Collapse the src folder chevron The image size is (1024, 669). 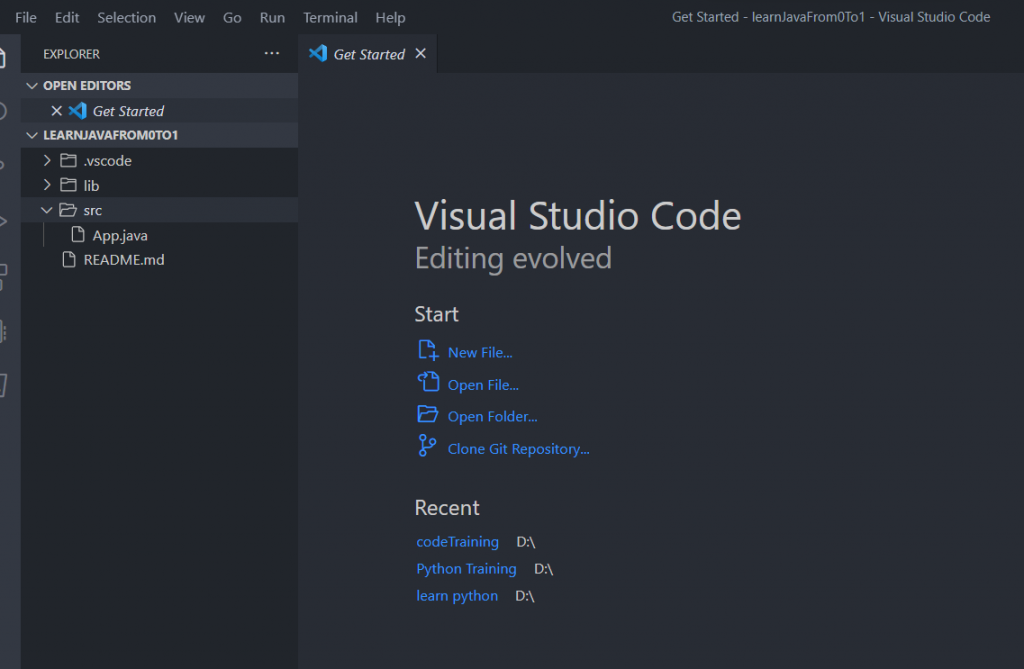click(46, 210)
